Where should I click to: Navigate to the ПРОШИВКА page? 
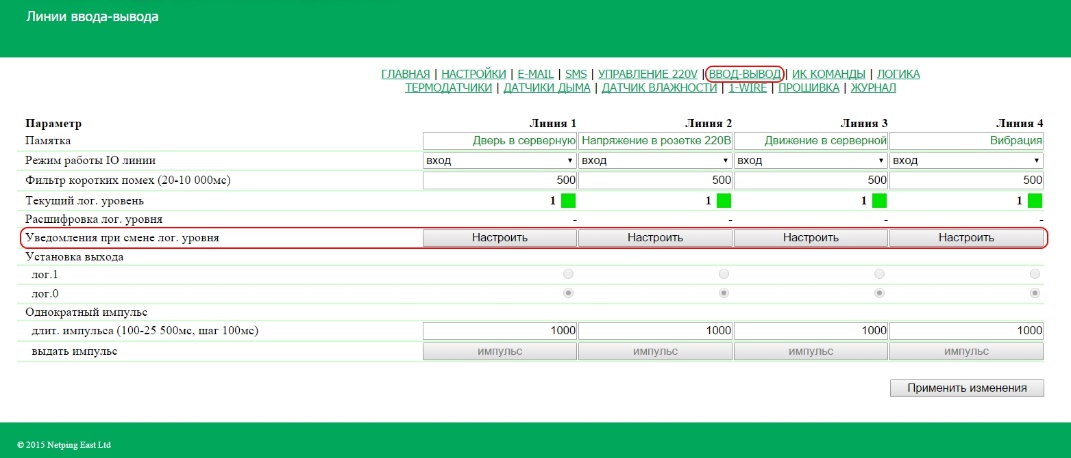(809, 88)
